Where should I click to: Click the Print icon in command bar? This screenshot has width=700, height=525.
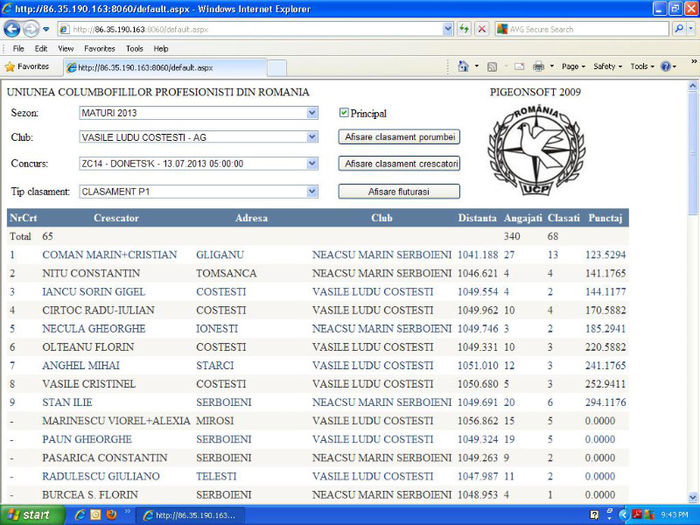pos(538,67)
